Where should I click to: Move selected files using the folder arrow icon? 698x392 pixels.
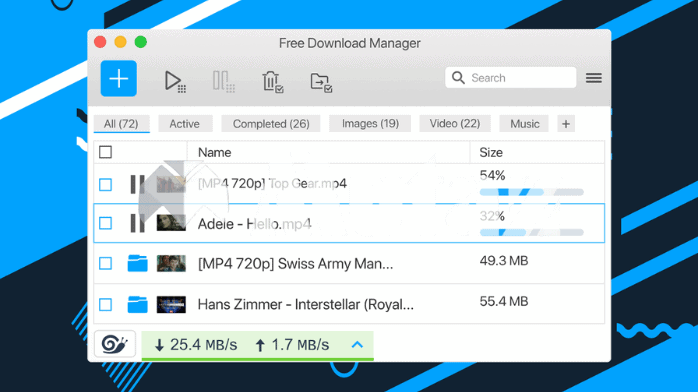pos(321,82)
